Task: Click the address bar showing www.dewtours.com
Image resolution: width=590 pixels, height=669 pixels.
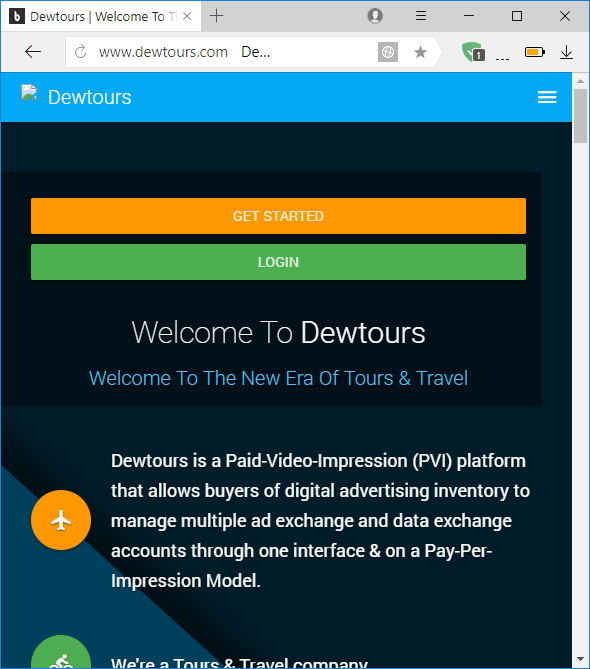Action: click(252, 52)
